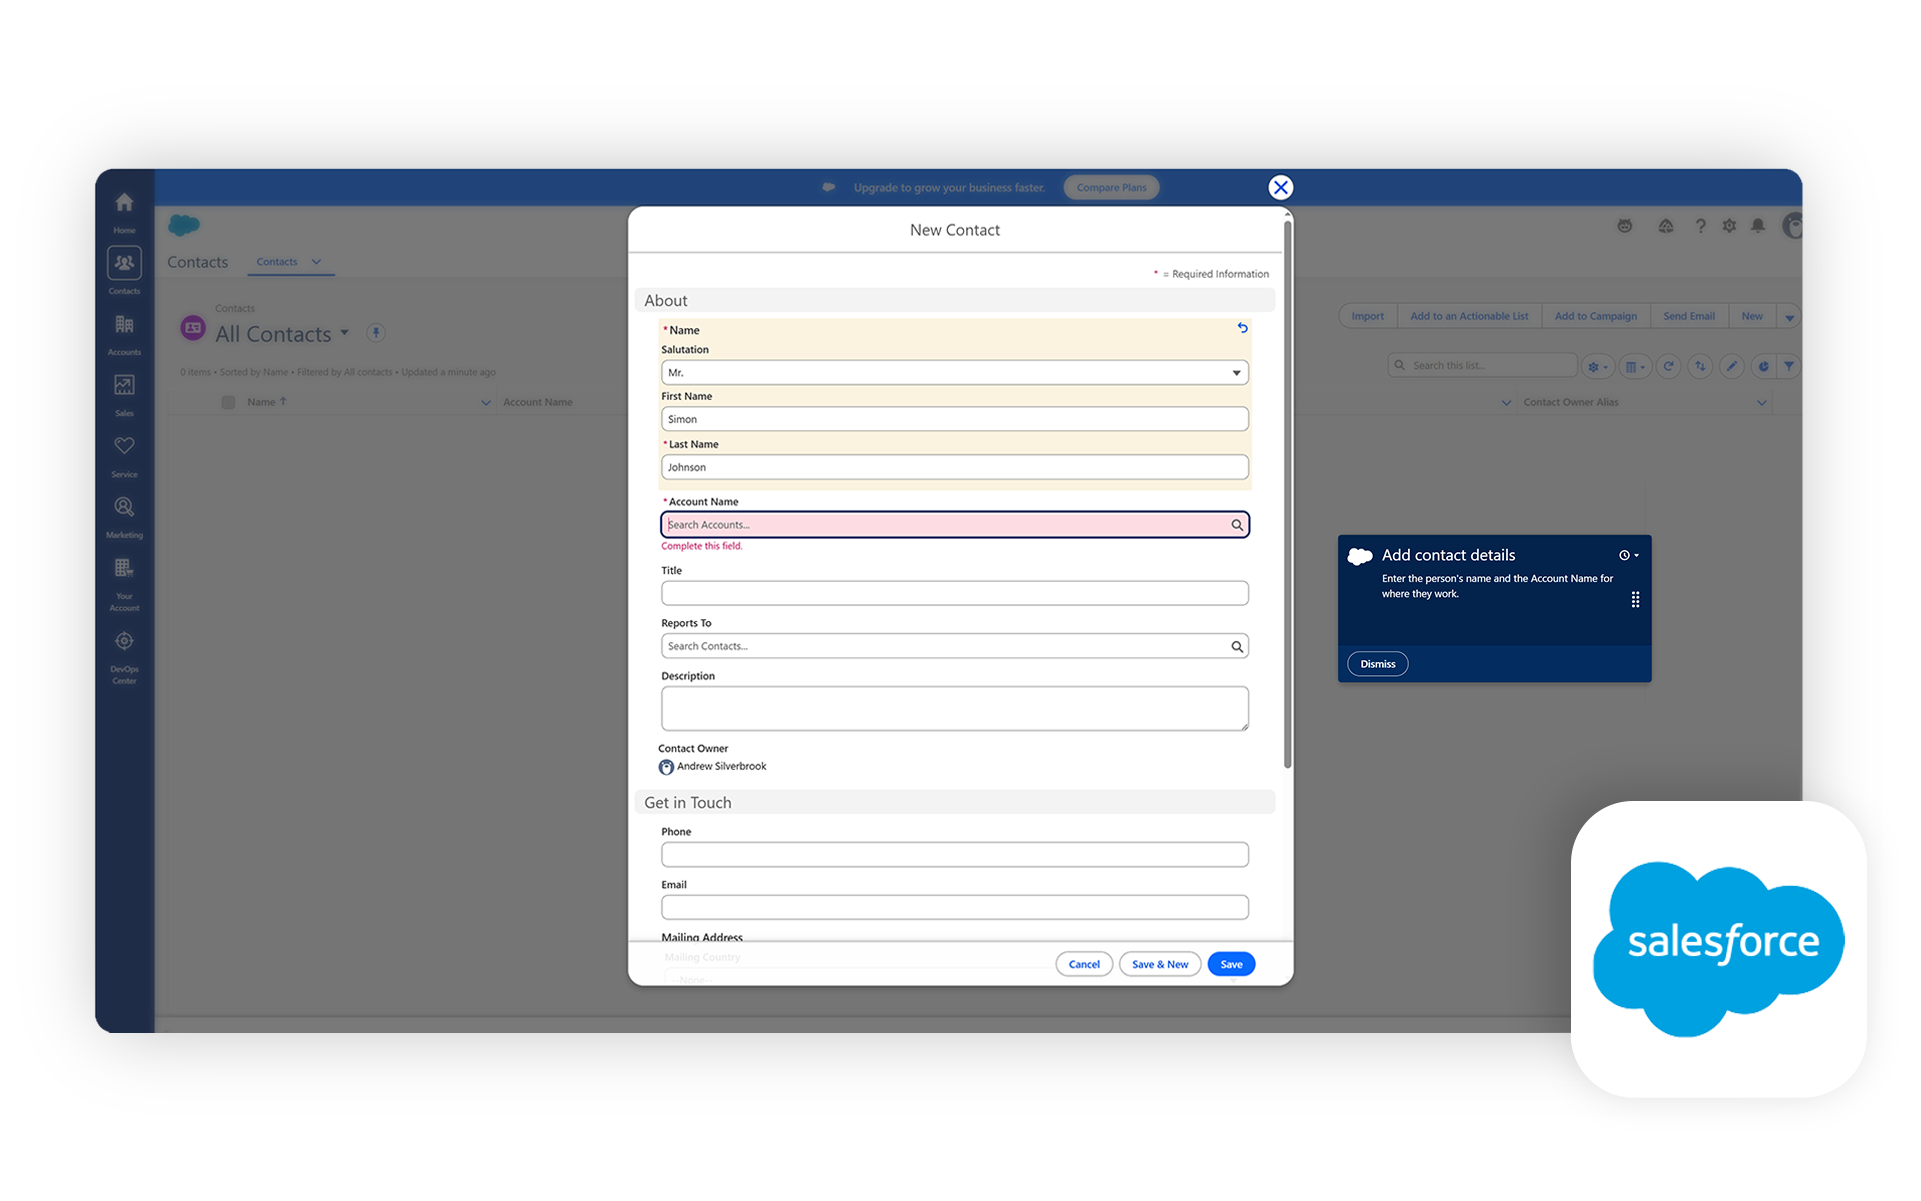Open the Name column header menu
This screenshot has width=1921, height=1201.
(x=486, y=403)
